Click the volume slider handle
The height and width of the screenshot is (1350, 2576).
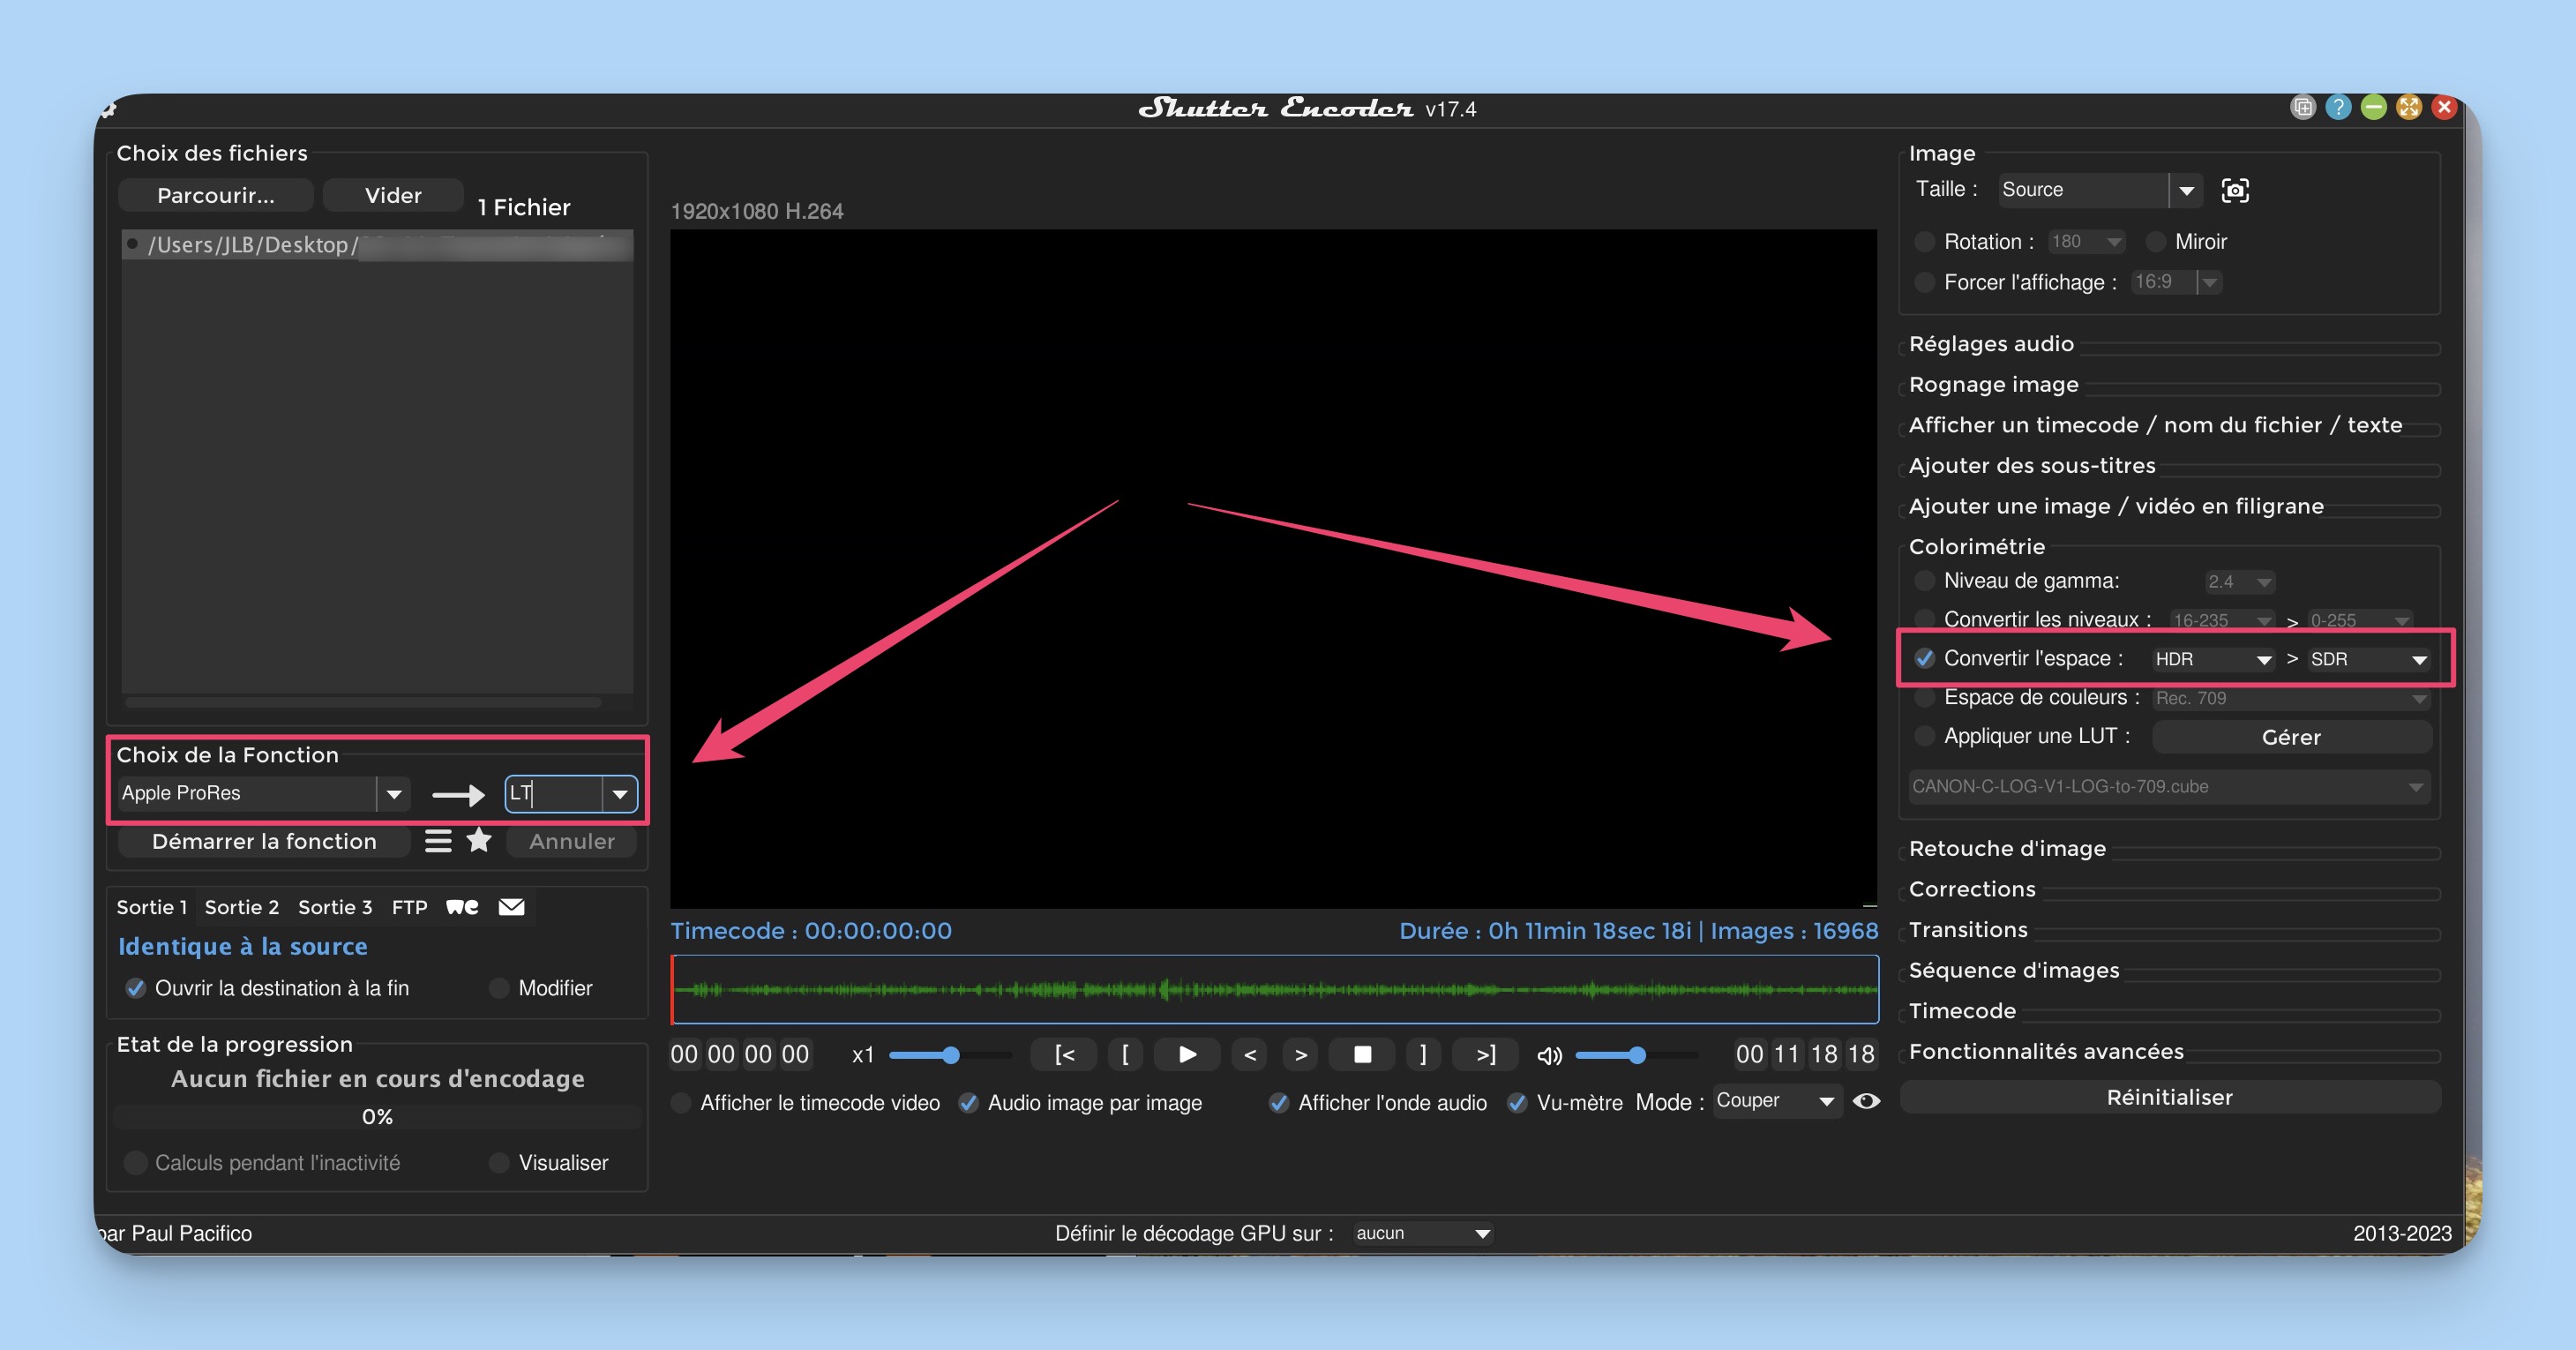pyautogui.click(x=1636, y=1055)
